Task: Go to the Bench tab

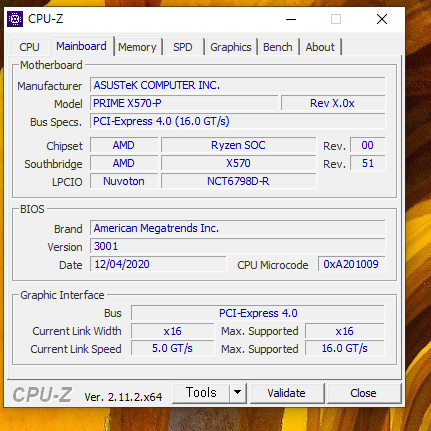Action: (278, 47)
